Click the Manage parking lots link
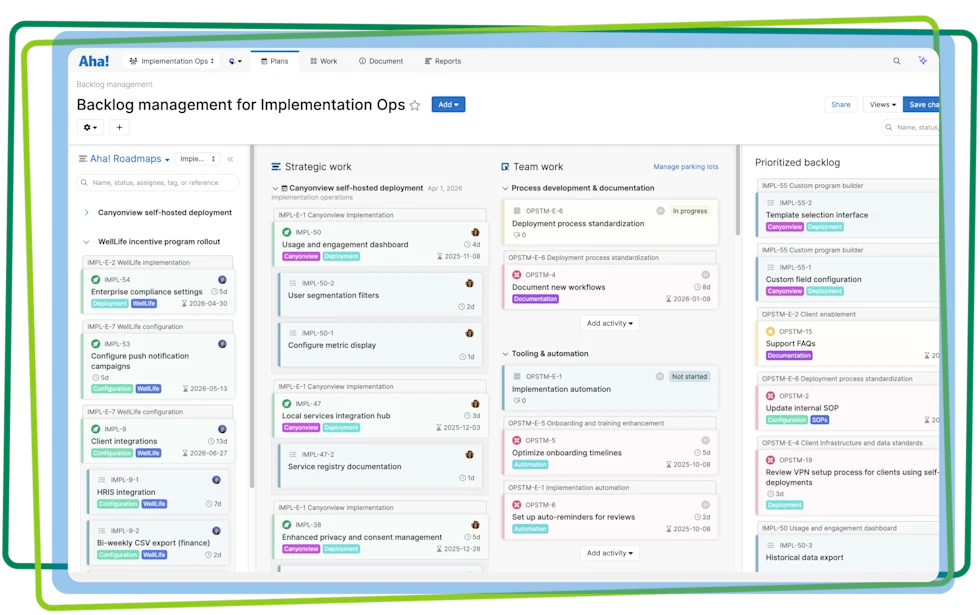This screenshot has height=615, width=980. 686,167
